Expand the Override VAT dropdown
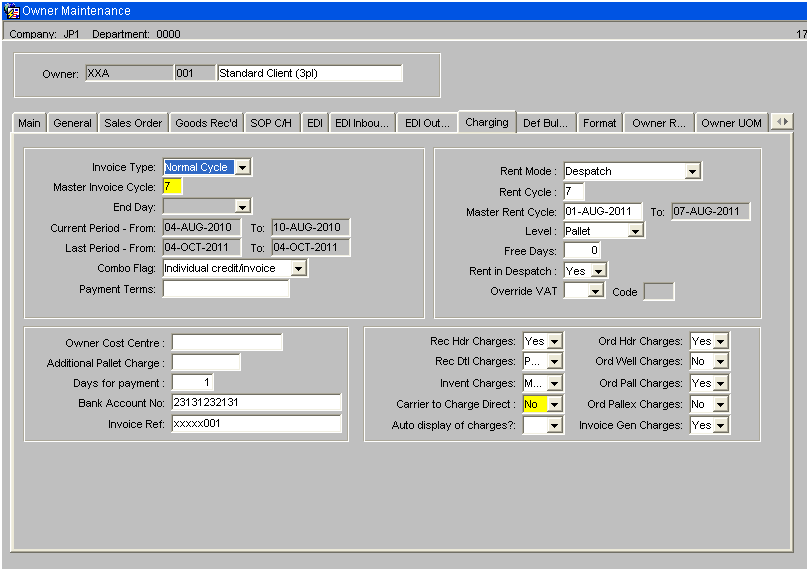Image resolution: width=807 pixels, height=569 pixels. [595, 291]
